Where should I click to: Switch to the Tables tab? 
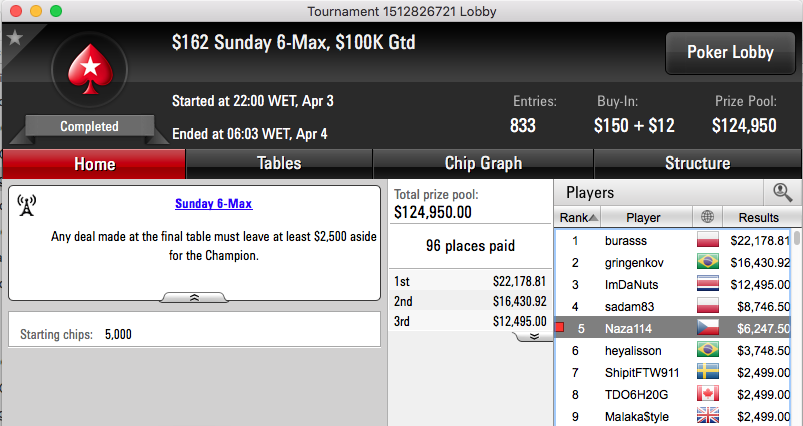(279, 163)
